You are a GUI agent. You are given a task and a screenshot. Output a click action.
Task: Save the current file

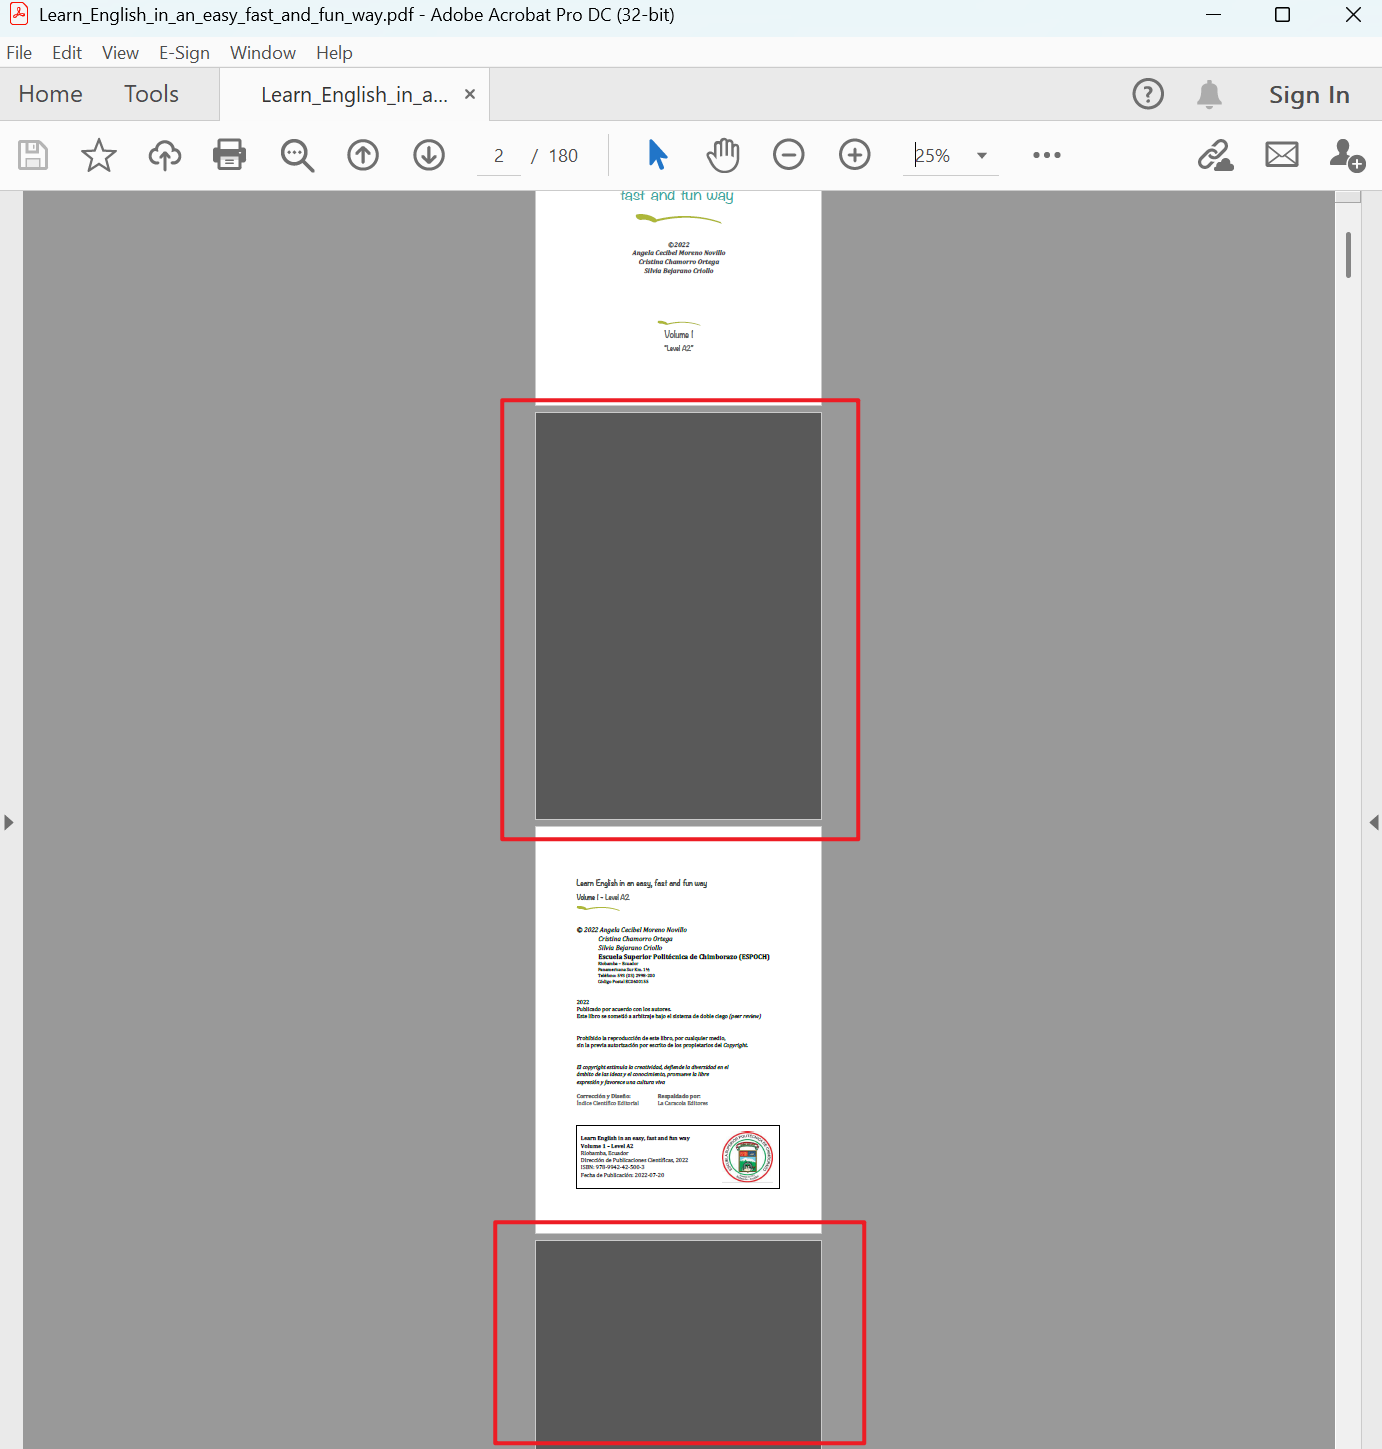pos(33,155)
